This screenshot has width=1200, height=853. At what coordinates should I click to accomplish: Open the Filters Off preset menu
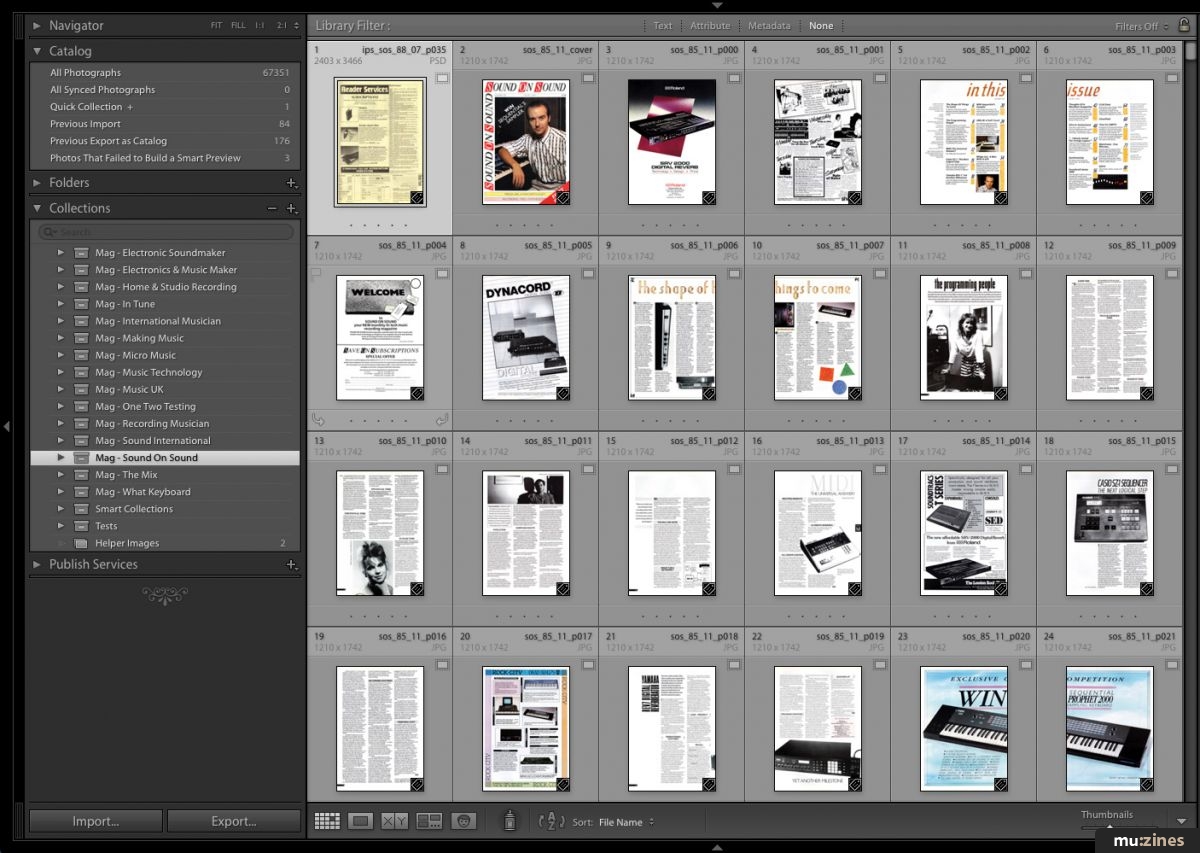click(x=1139, y=25)
